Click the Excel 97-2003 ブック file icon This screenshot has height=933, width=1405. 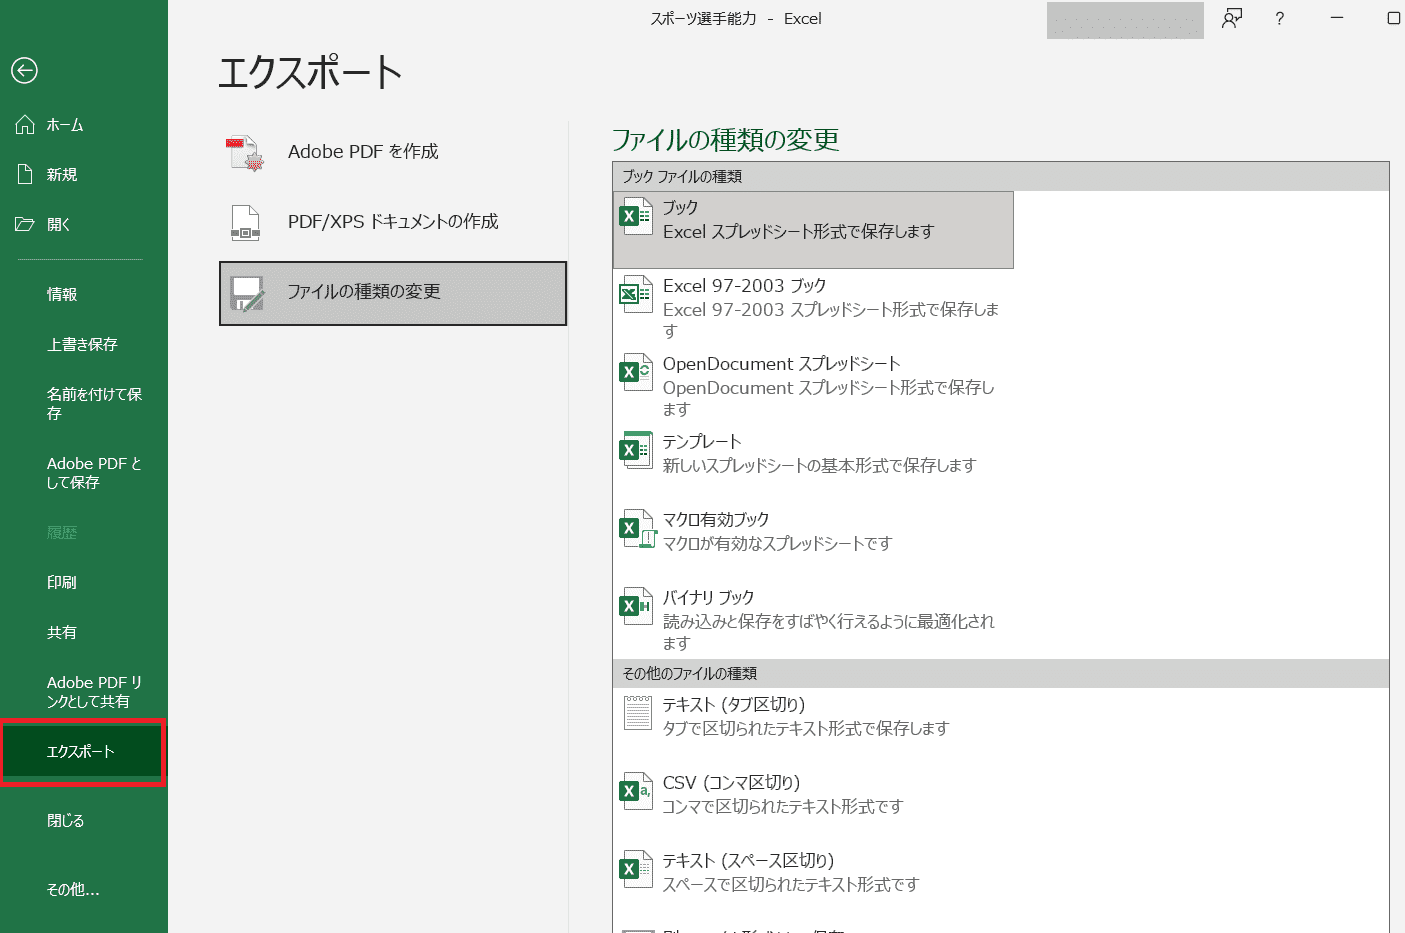[636, 294]
